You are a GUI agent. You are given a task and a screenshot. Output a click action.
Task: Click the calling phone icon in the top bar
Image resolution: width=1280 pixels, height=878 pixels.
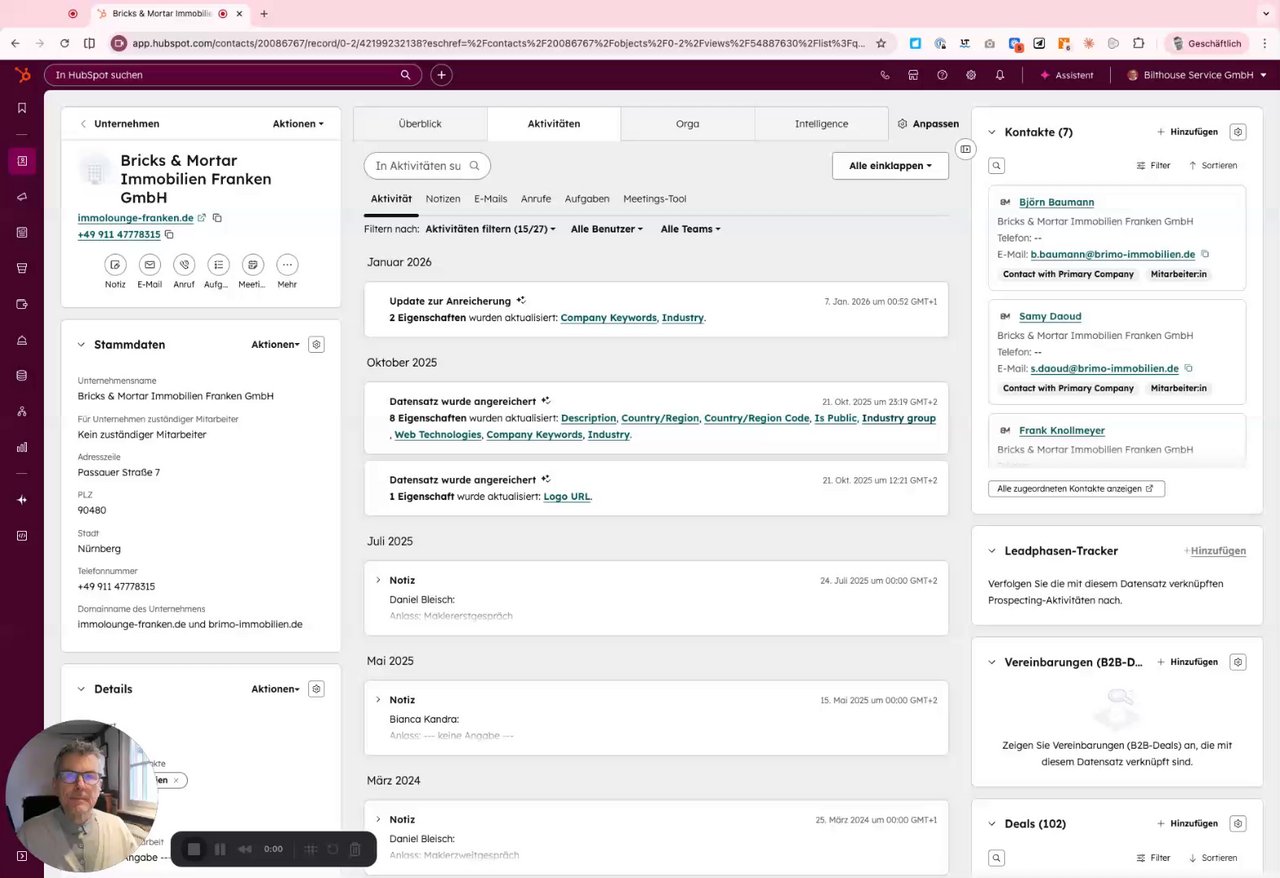tap(884, 75)
